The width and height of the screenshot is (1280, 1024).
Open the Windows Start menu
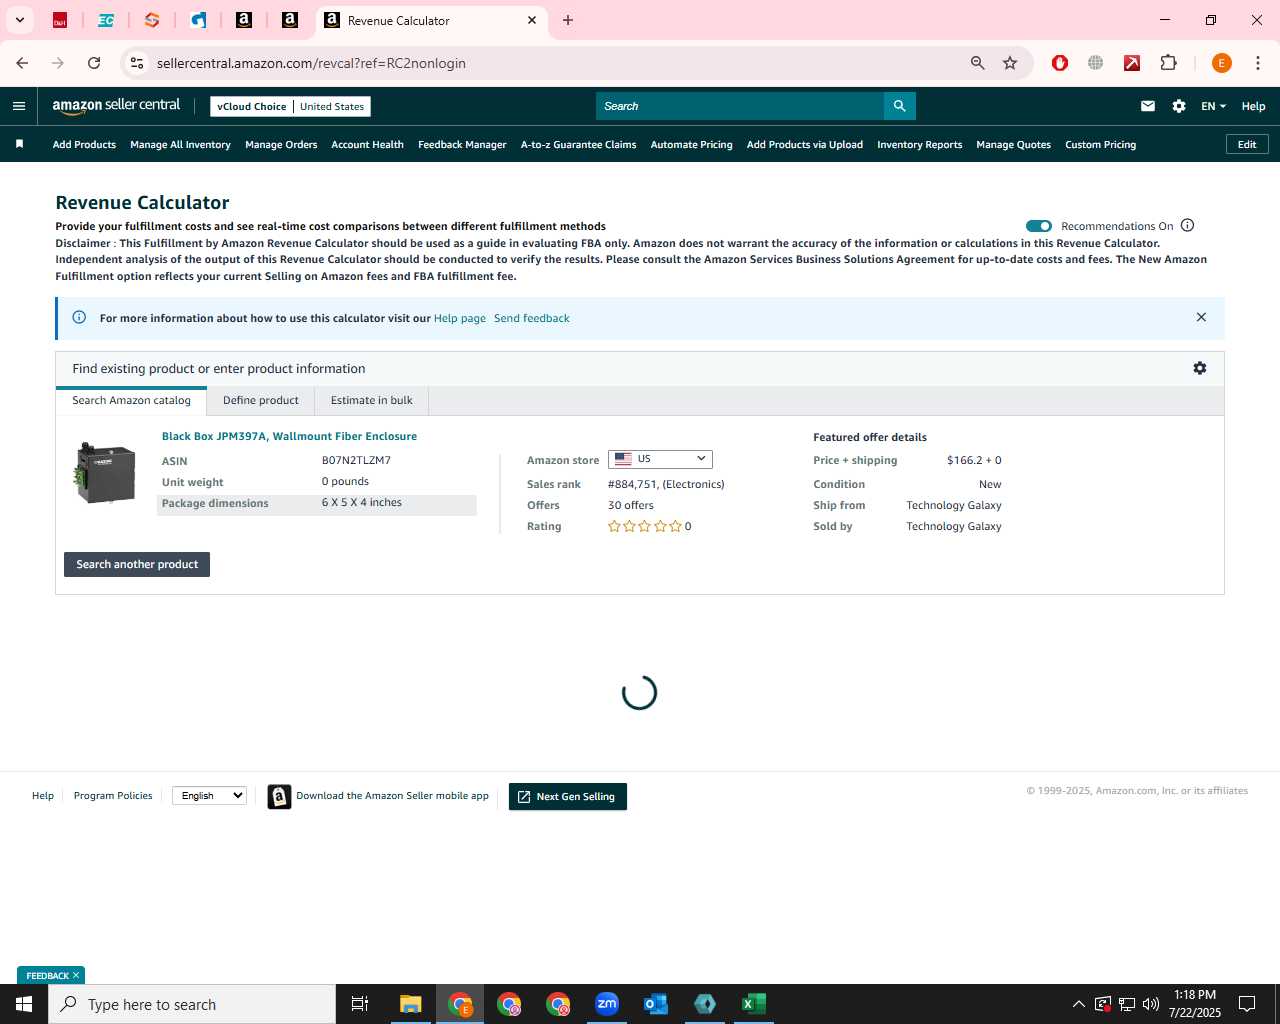24,1004
